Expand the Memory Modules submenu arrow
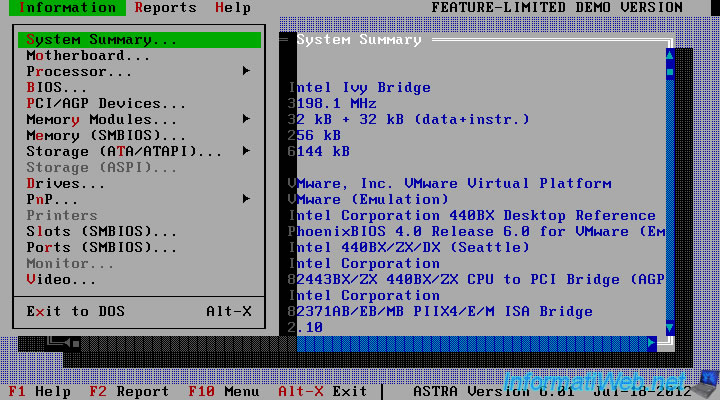The width and height of the screenshot is (720, 400). coord(246,120)
